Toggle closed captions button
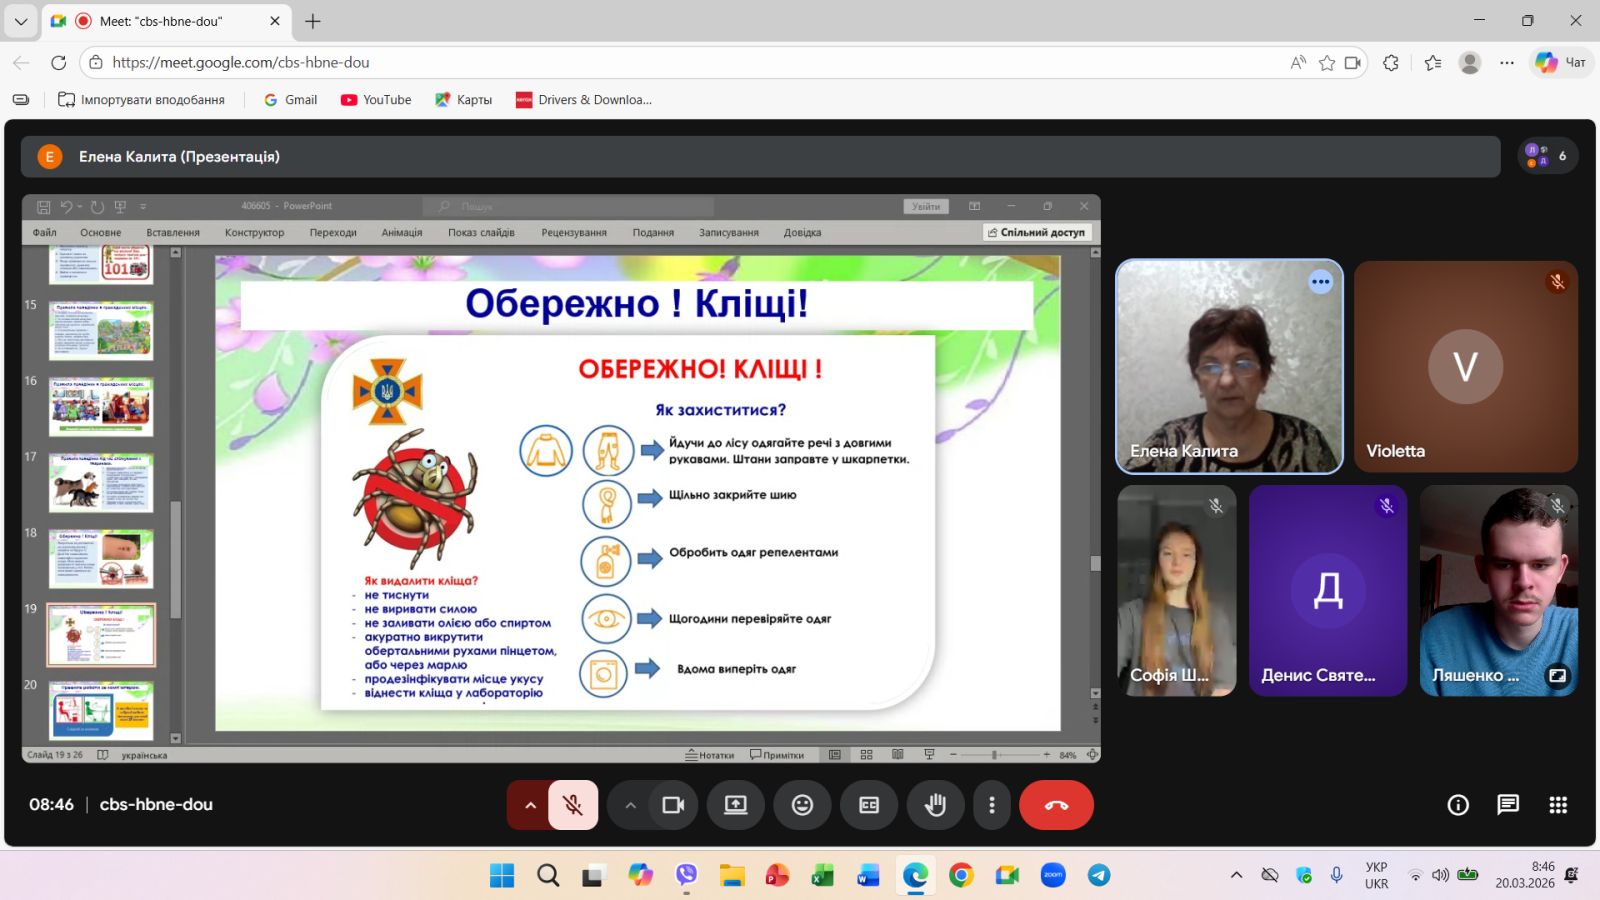 coord(869,805)
